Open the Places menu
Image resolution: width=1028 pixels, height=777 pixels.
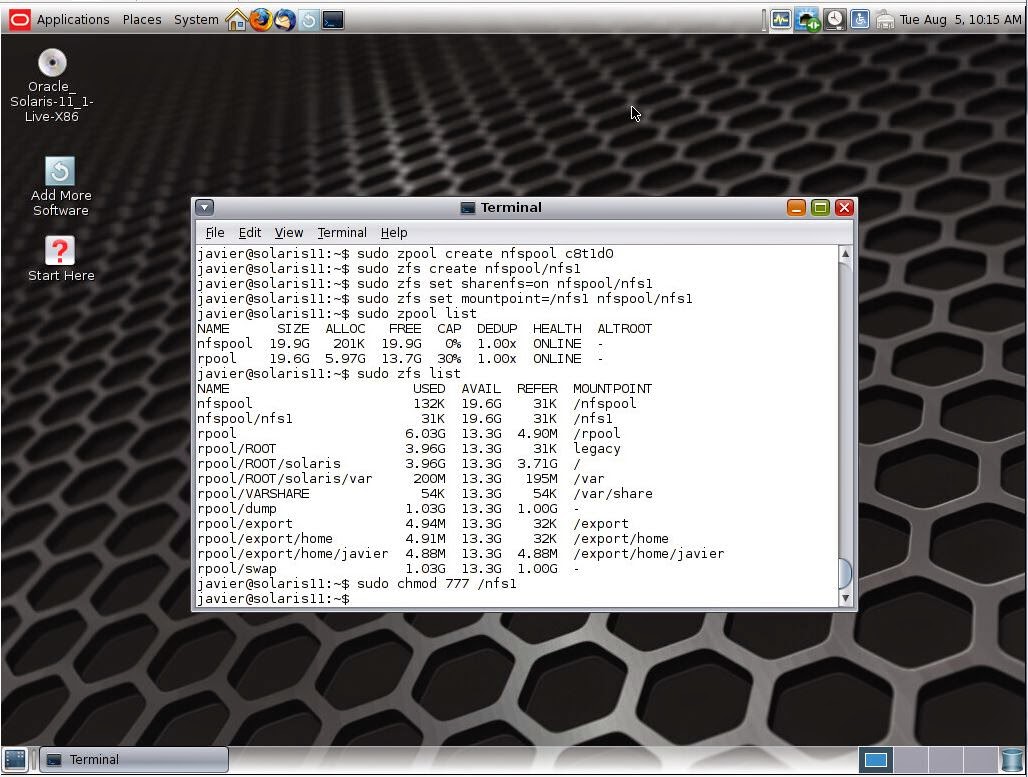coord(141,19)
